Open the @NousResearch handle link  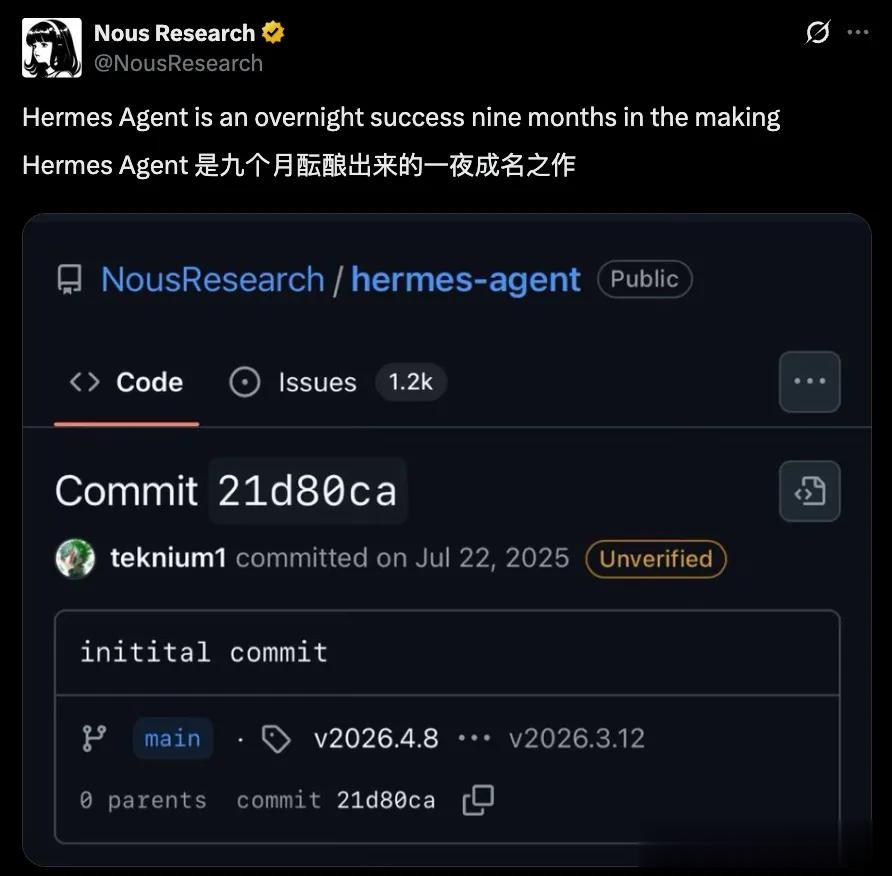point(178,63)
